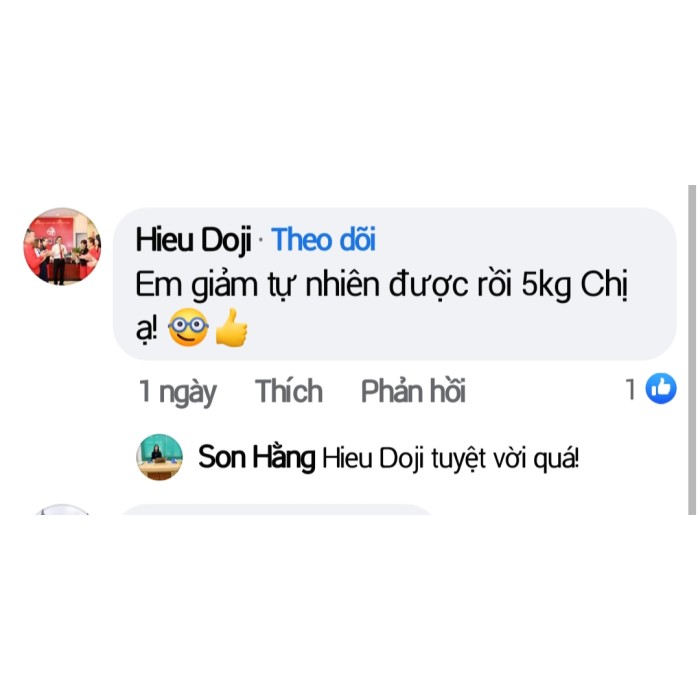Viewport: 700px width, 700px height.
Task: Reply using the Phản hồi button
Action: click(413, 391)
